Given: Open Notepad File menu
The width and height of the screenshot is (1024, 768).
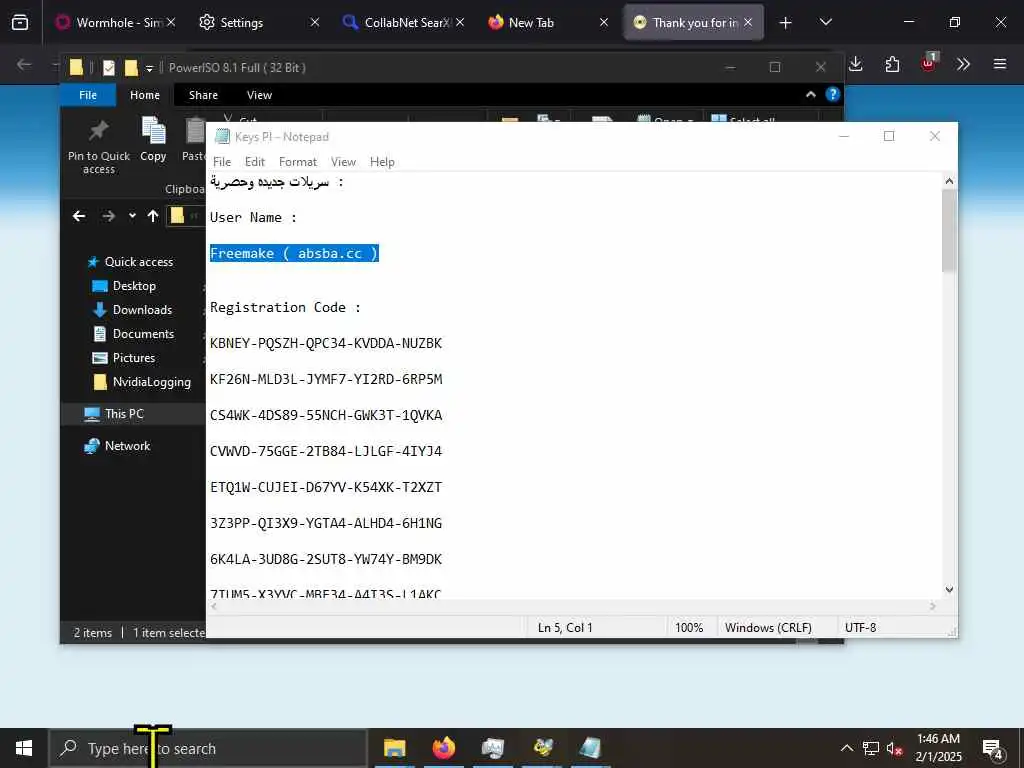Looking at the screenshot, I should click(222, 162).
